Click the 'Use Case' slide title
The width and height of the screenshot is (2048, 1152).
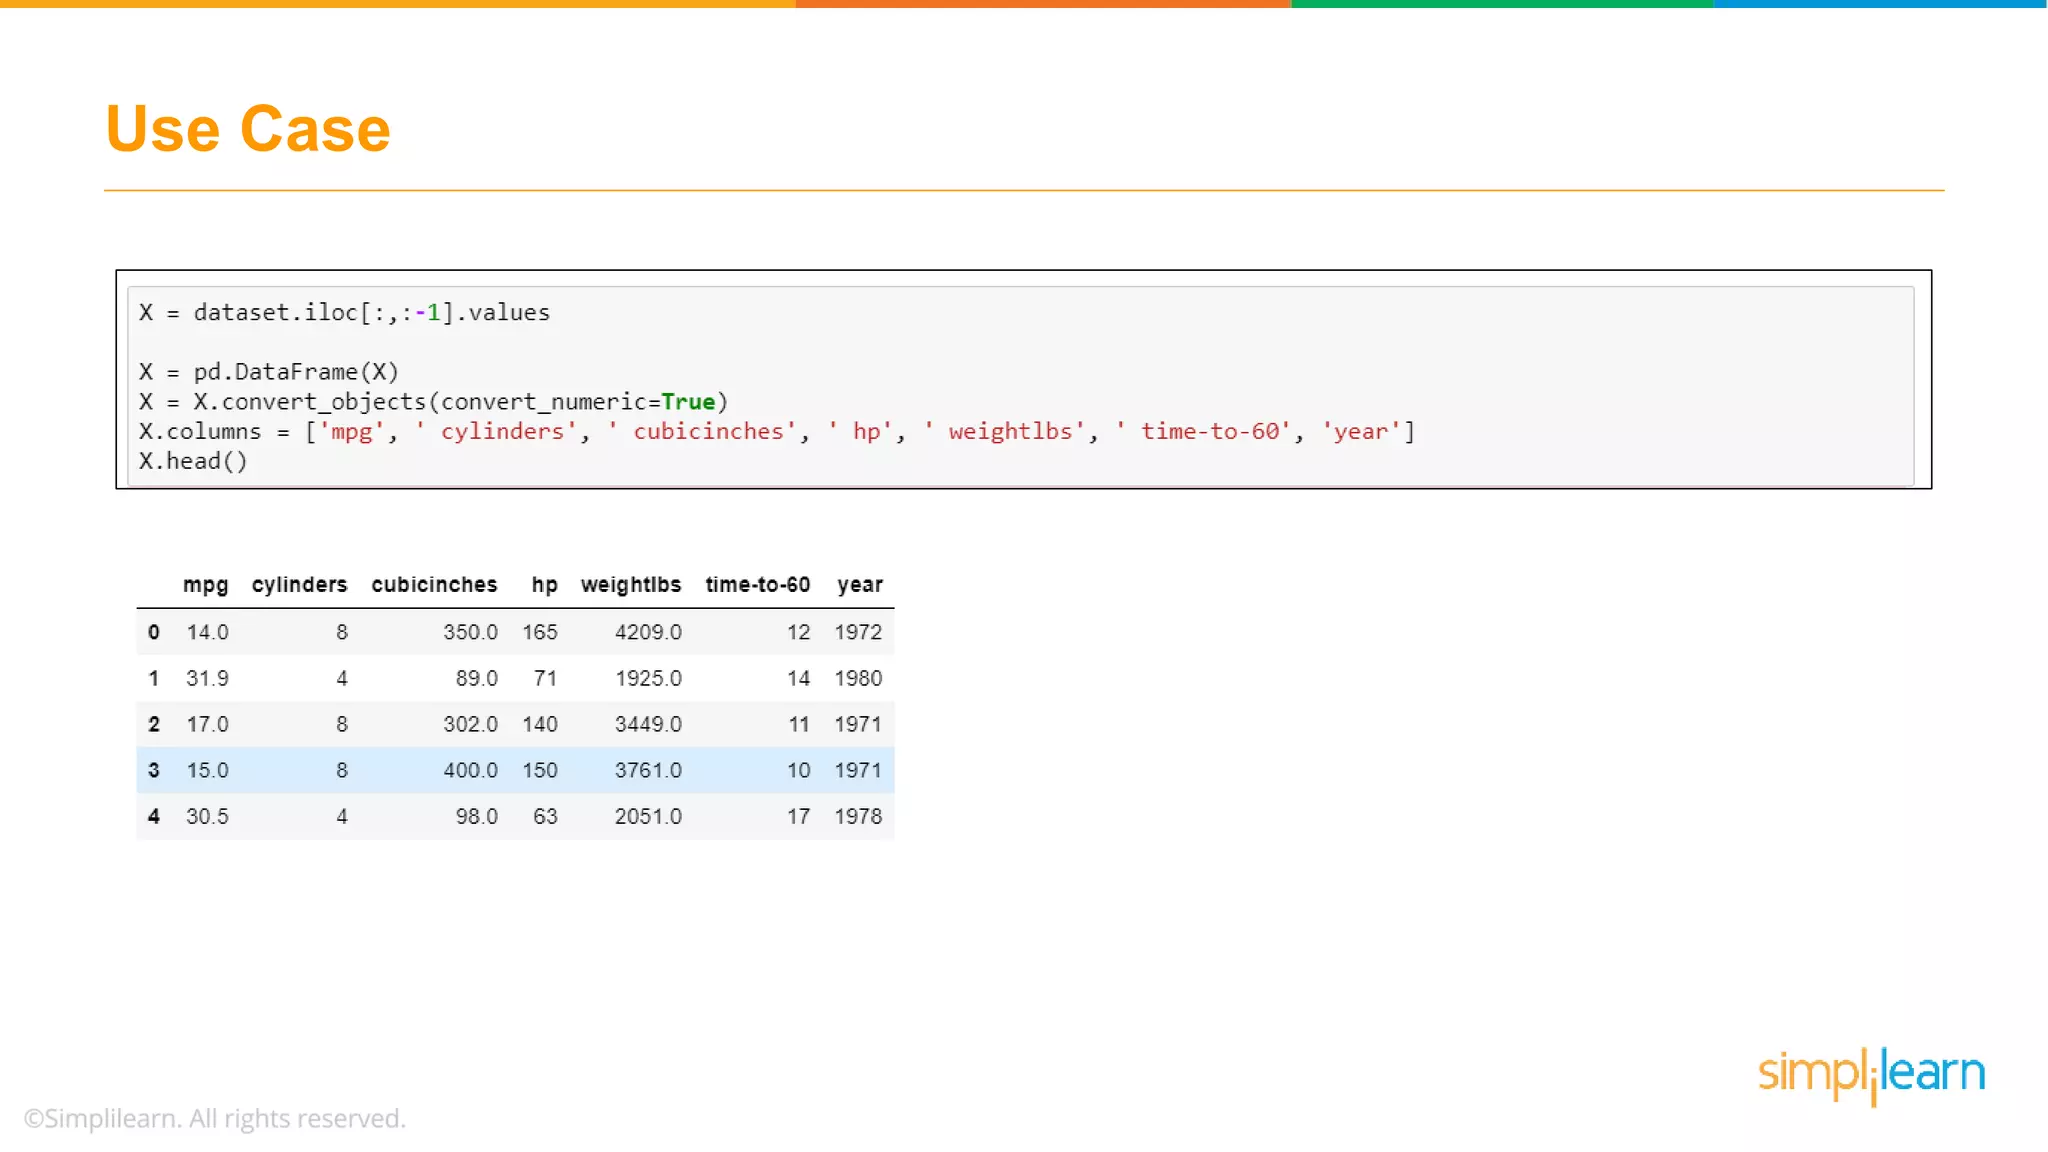click(x=248, y=129)
